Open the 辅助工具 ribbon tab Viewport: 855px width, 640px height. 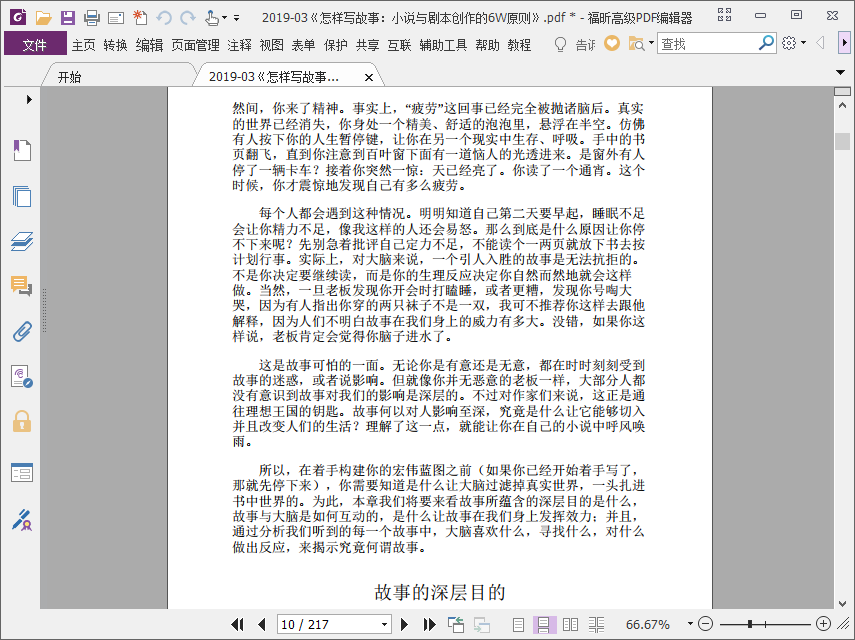pos(443,45)
